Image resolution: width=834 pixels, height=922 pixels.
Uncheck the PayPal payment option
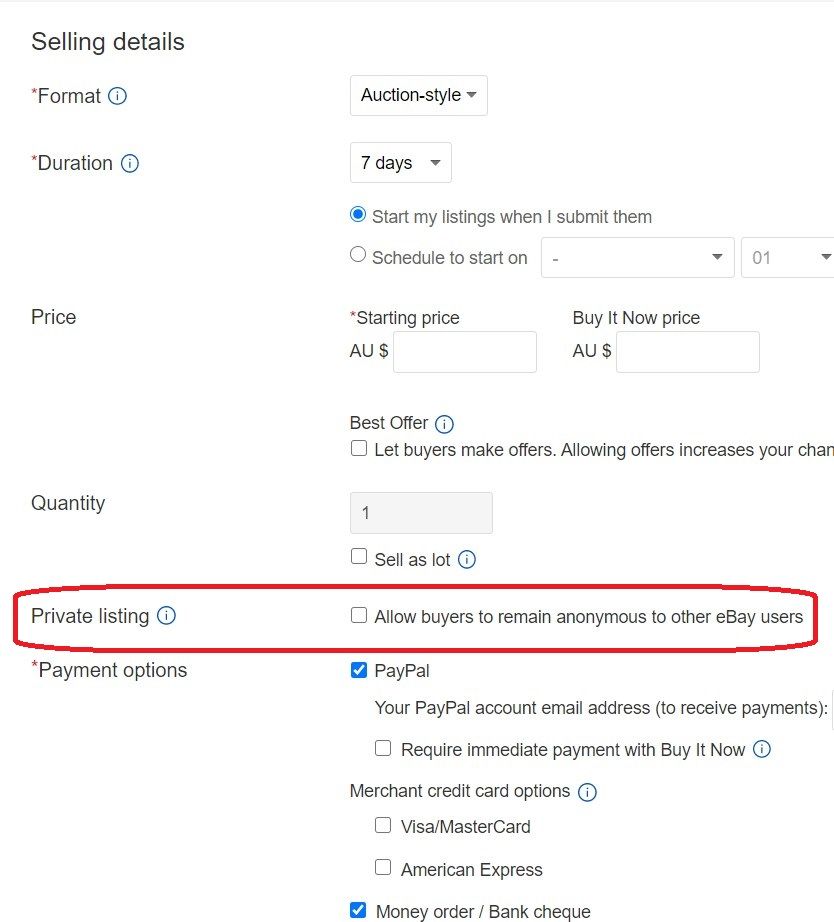click(359, 670)
